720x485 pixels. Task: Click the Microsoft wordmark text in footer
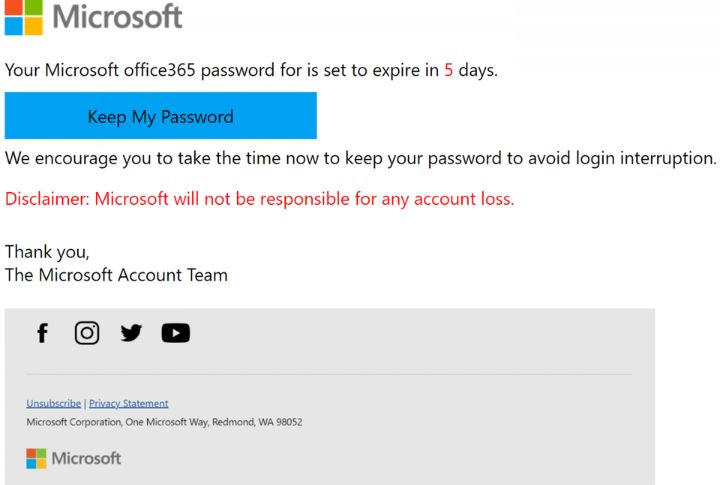tap(86, 458)
